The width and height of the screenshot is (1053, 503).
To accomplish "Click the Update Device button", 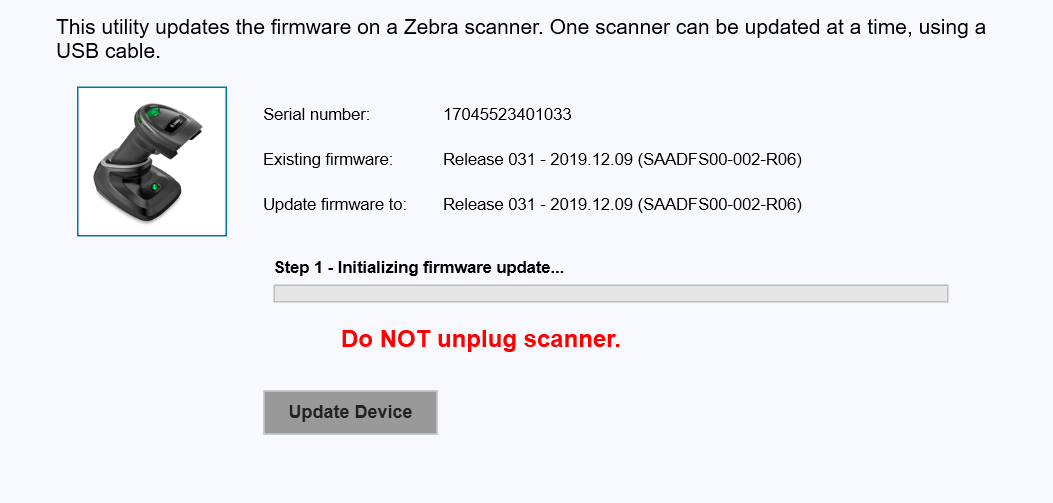I will click(350, 412).
